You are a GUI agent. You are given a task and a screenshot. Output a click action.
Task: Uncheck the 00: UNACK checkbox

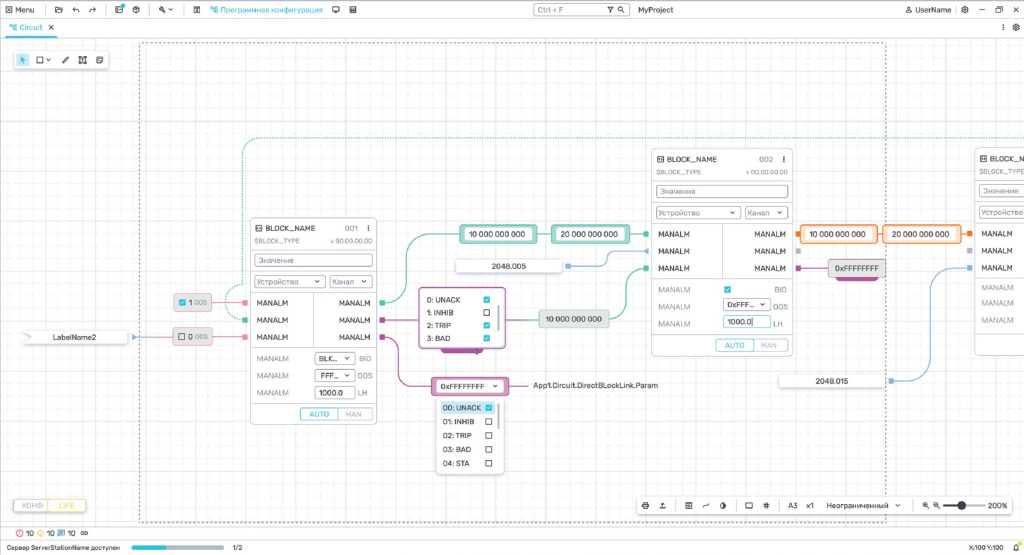point(488,408)
